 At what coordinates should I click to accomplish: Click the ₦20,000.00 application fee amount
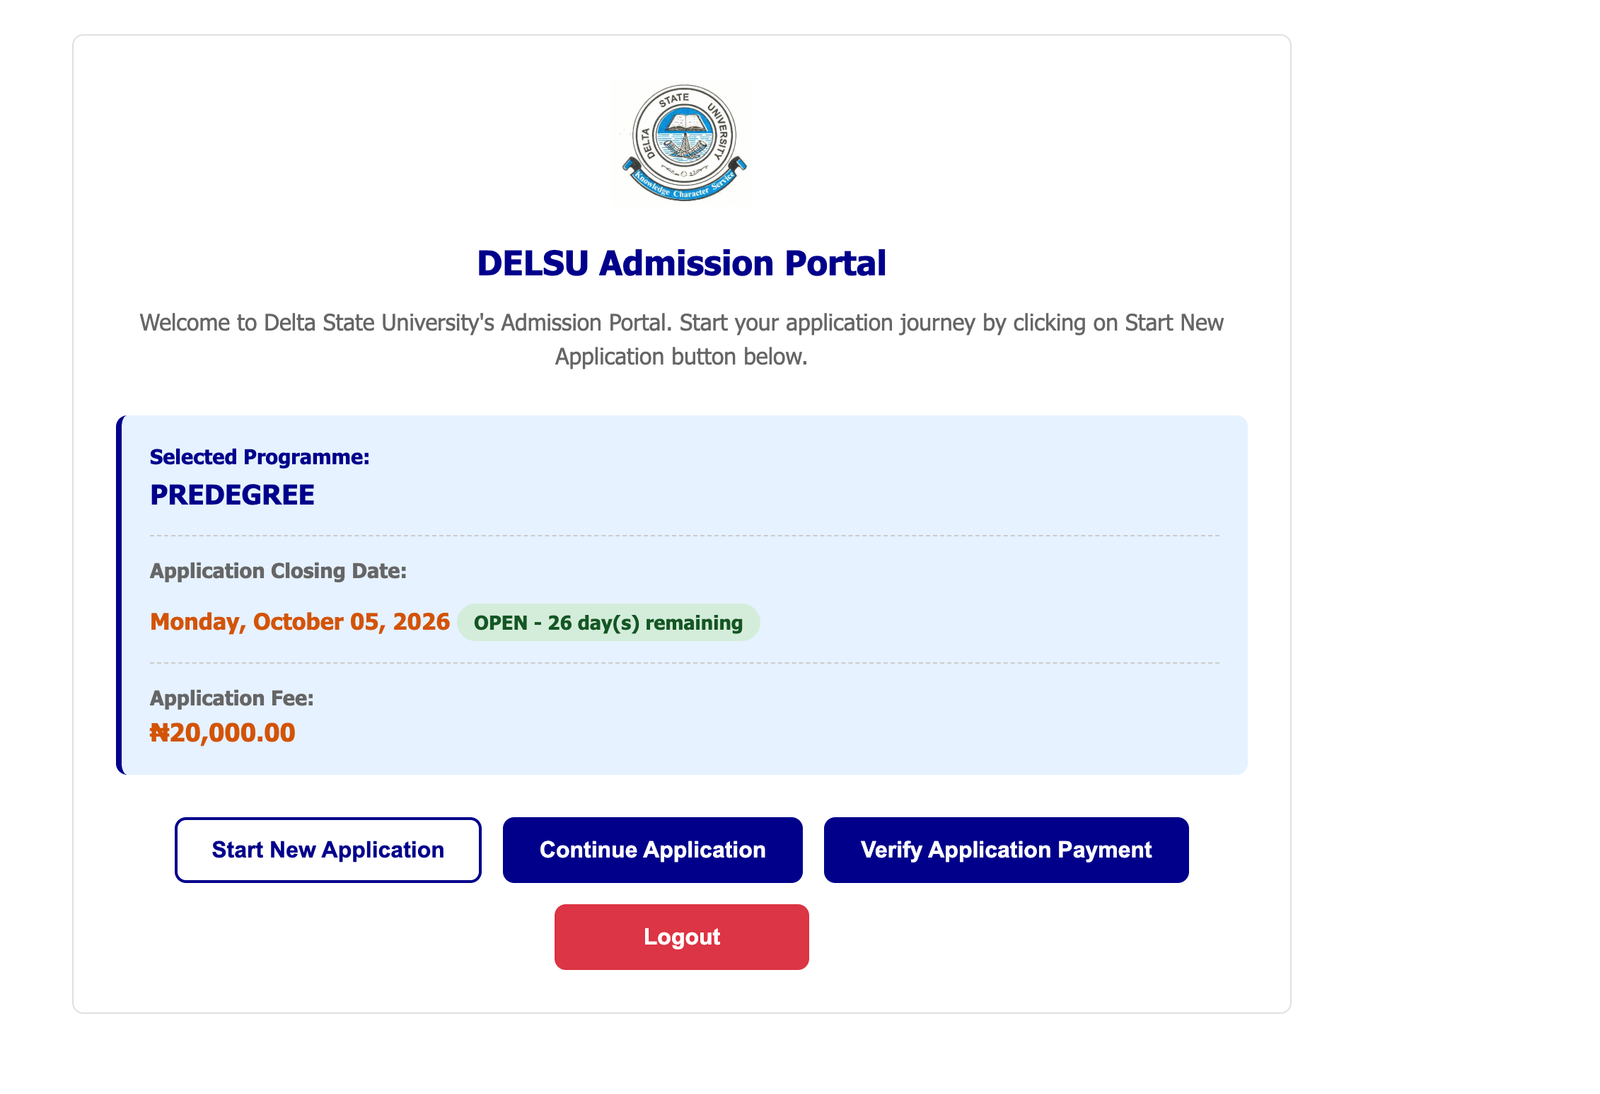(x=222, y=733)
